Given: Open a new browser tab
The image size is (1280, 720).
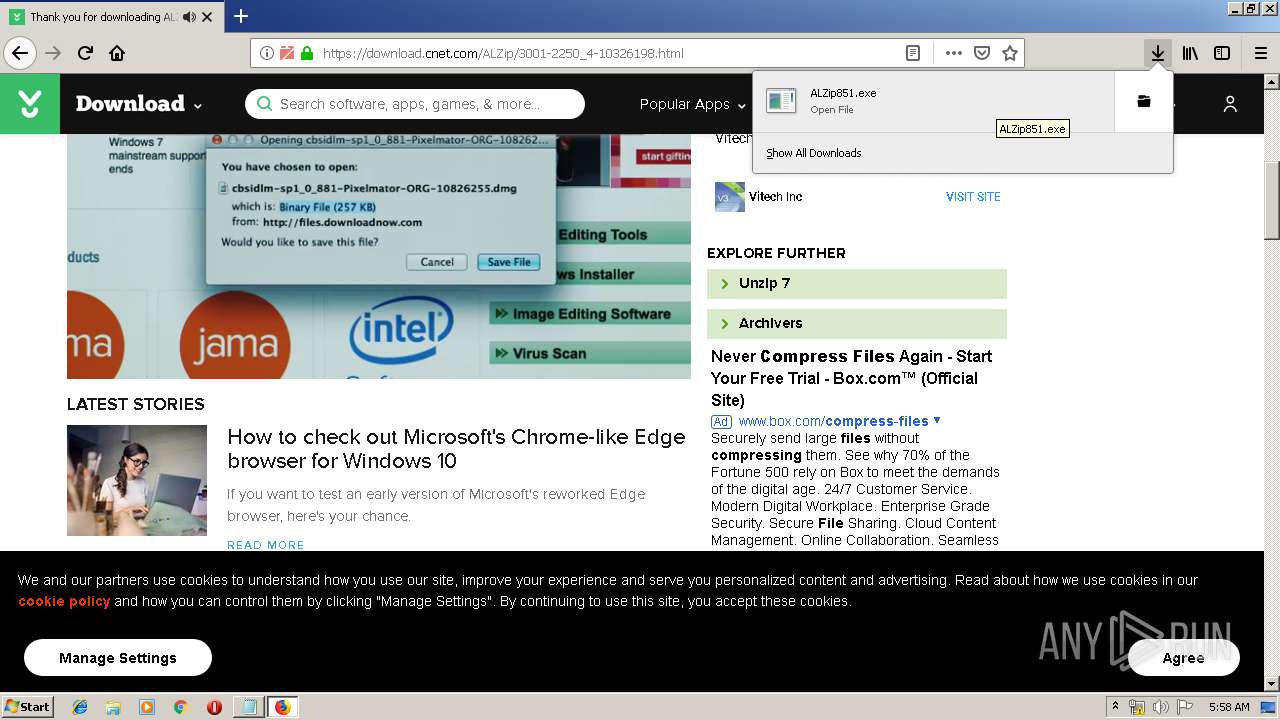Looking at the screenshot, I should pos(241,16).
